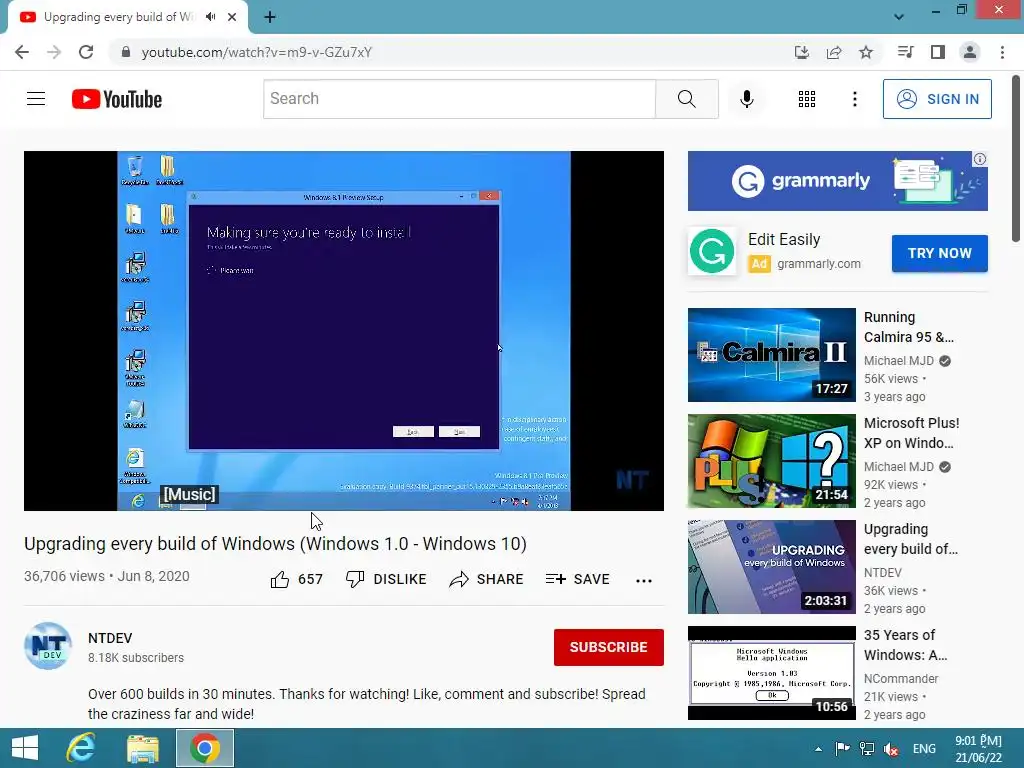The image size is (1024, 768).
Task: Pause the playing video player
Action: click(344, 330)
